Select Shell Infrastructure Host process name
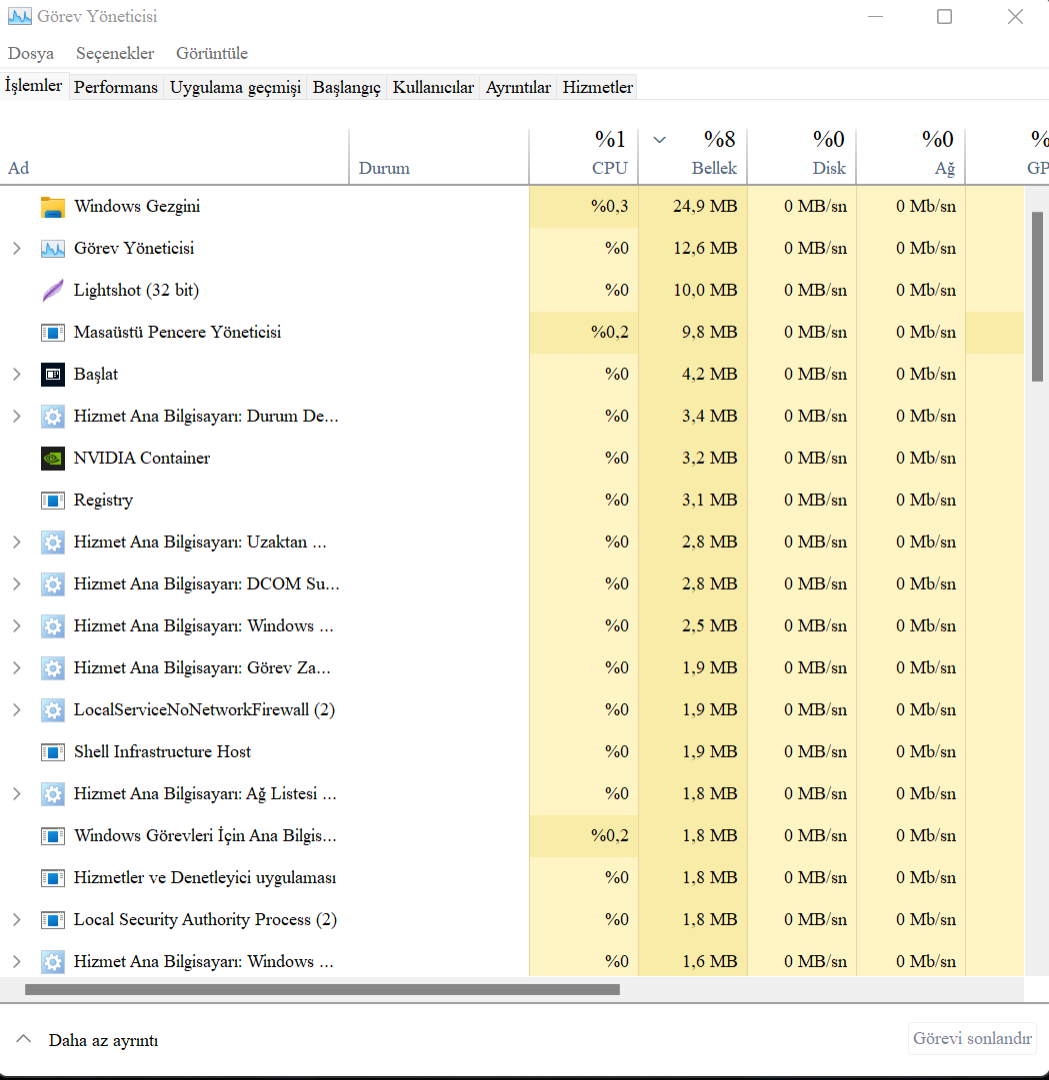The width and height of the screenshot is (1049, 1080). coord(163,751)
